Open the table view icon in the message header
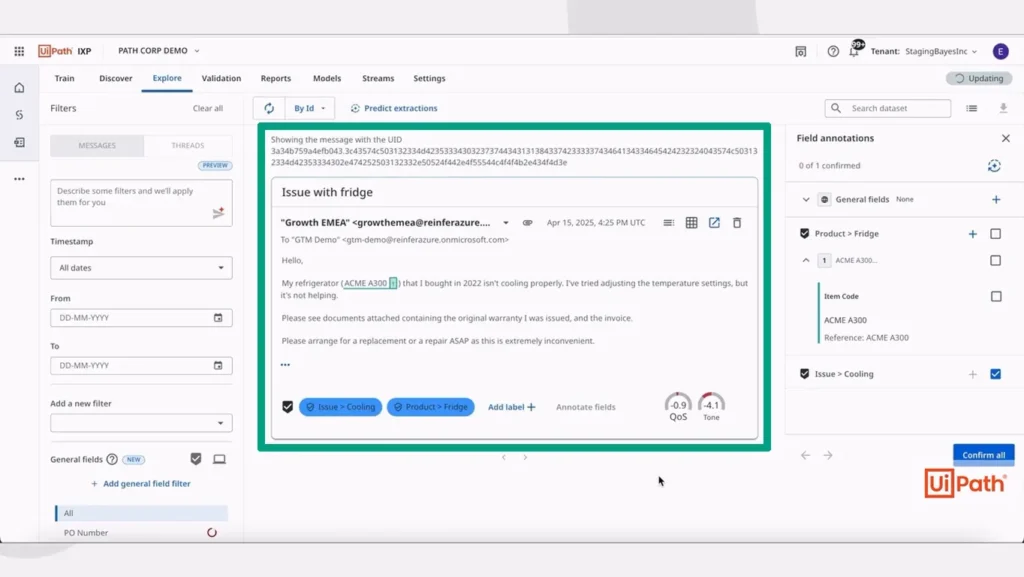This screenshot has width=1024, height=577. click(691, 223)
